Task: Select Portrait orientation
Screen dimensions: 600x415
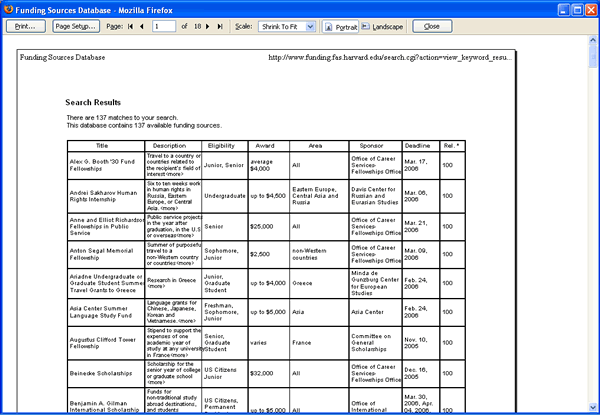Action: pyautogui.click(x=341, y=27)
